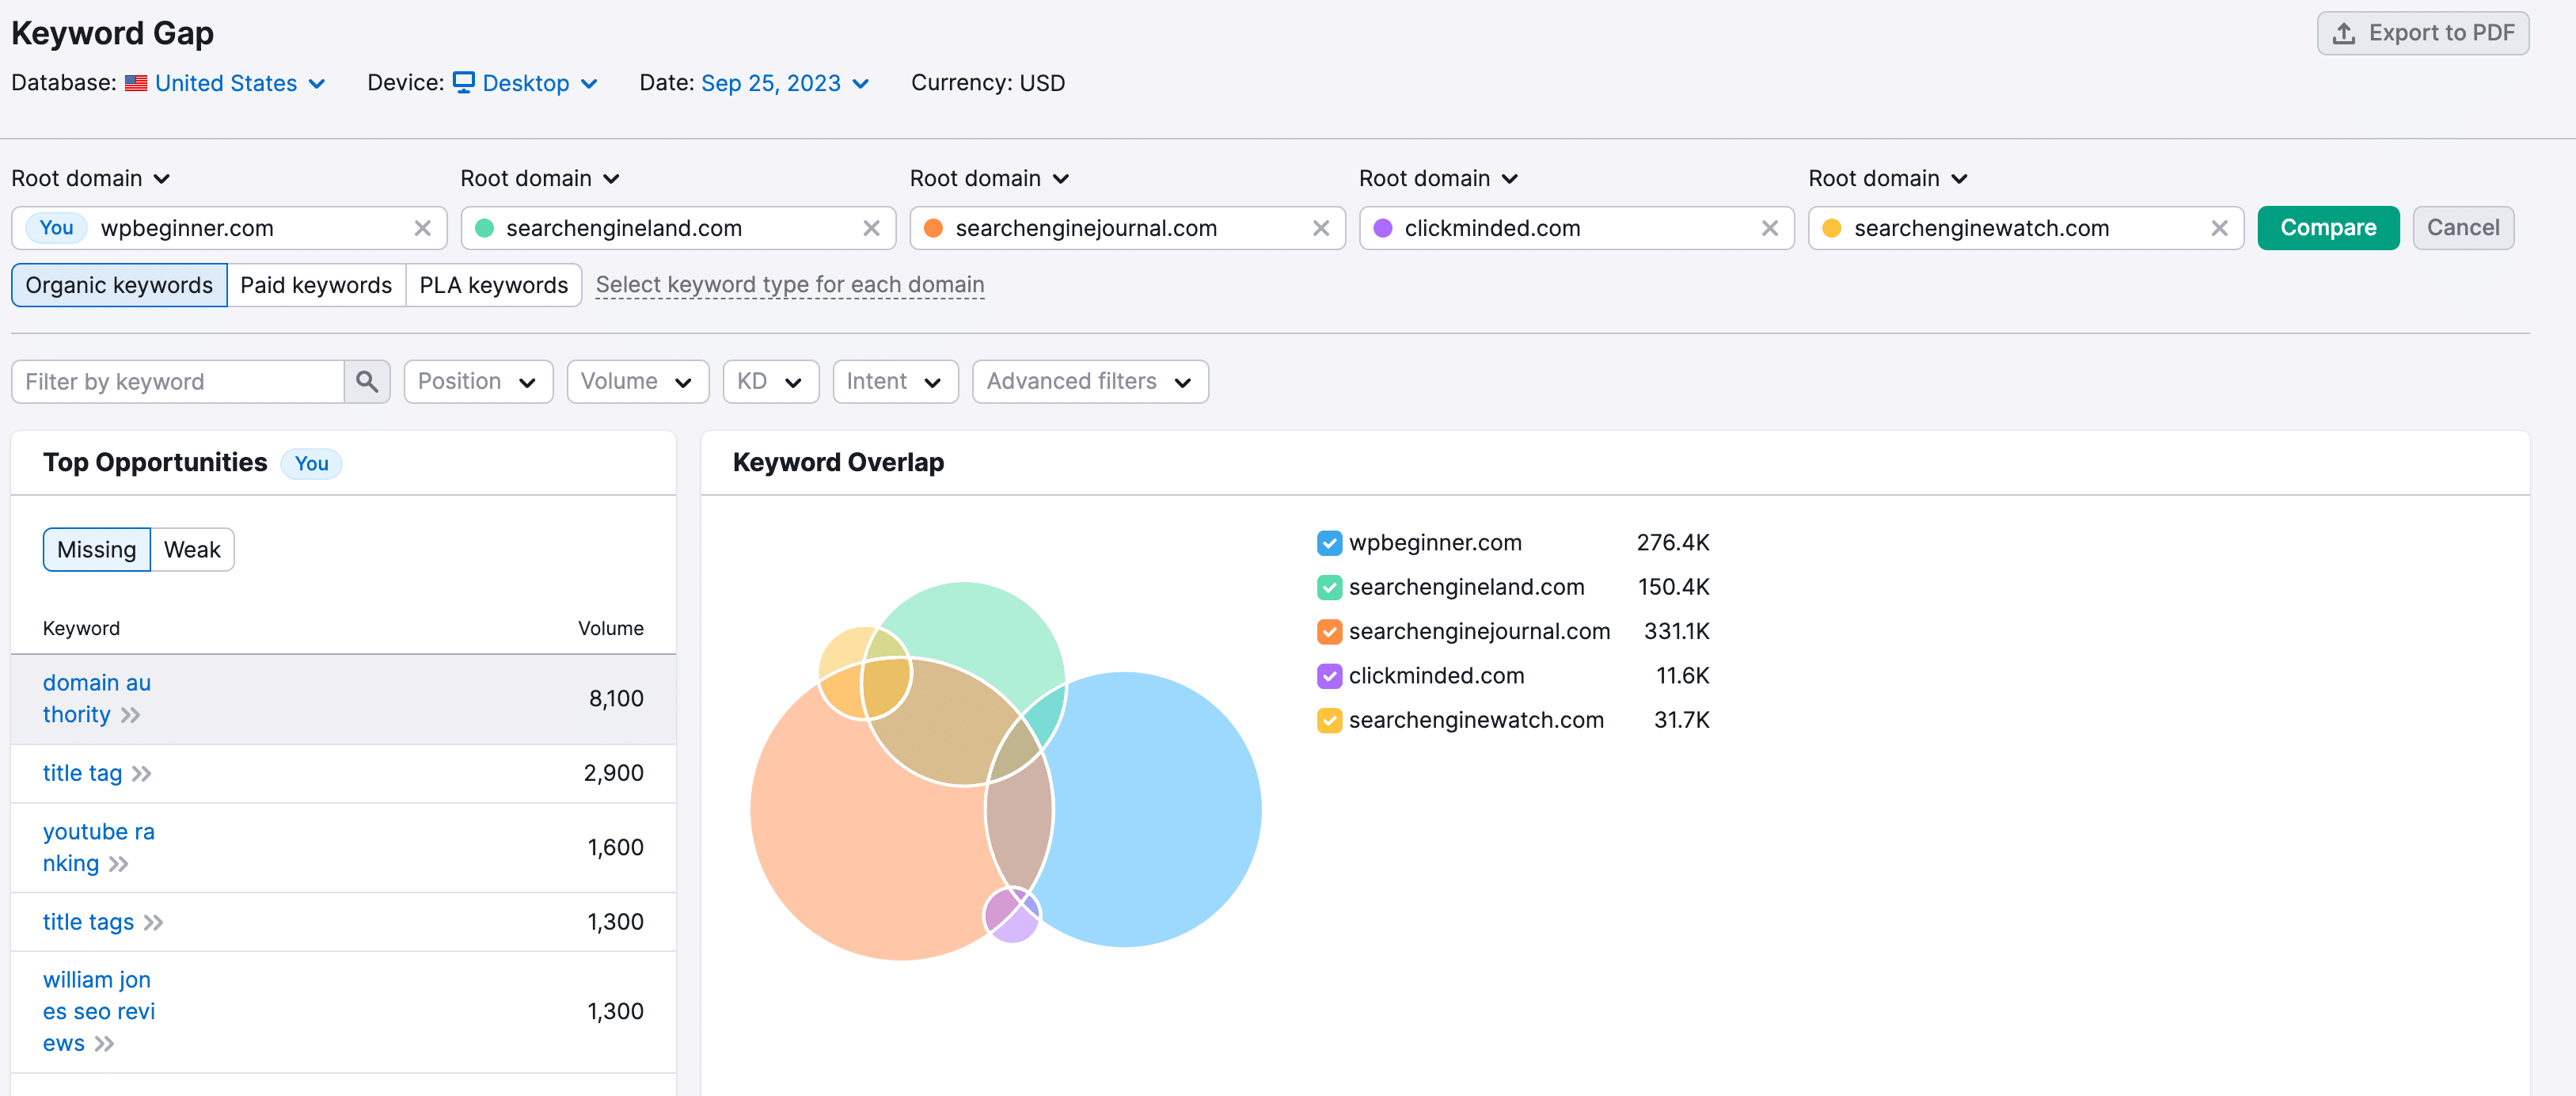Select the PLA keywords tab
Image resolution: width=2576 pixels, height=1096 pixels.
(494, 285)
